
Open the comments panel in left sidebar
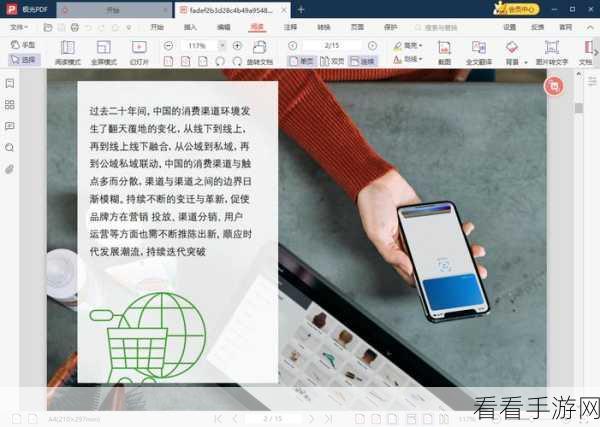click(10, 126)
